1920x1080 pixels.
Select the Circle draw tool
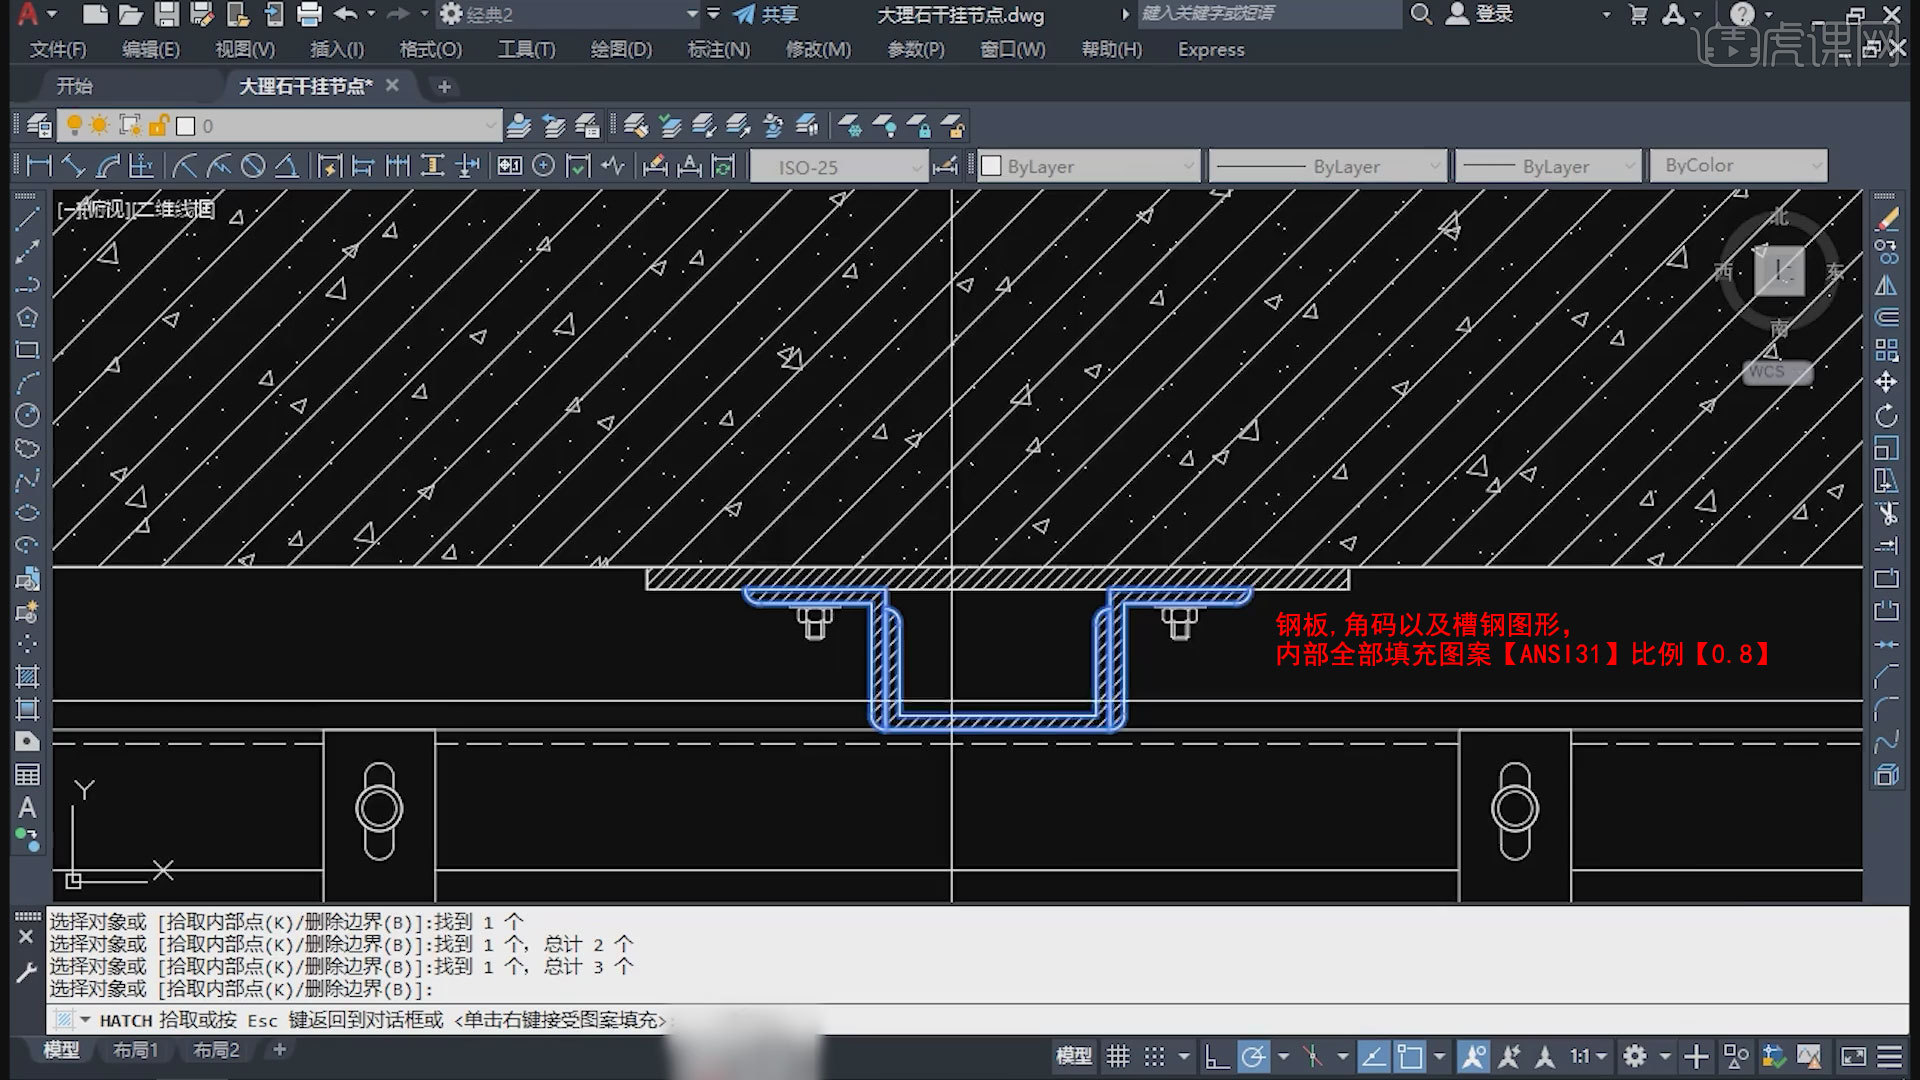[x=27, y=415]
